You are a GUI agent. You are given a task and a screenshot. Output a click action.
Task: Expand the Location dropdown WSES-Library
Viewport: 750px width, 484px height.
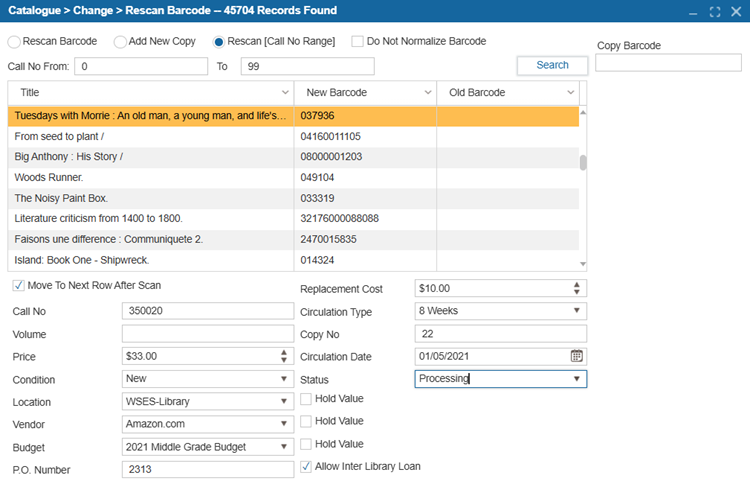coord(284,401)
